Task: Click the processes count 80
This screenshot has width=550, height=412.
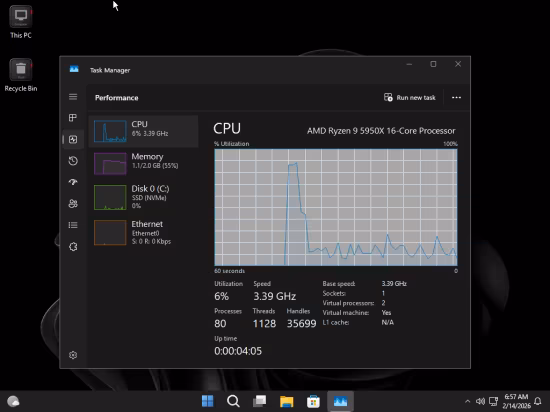Action: pos(220,323)
